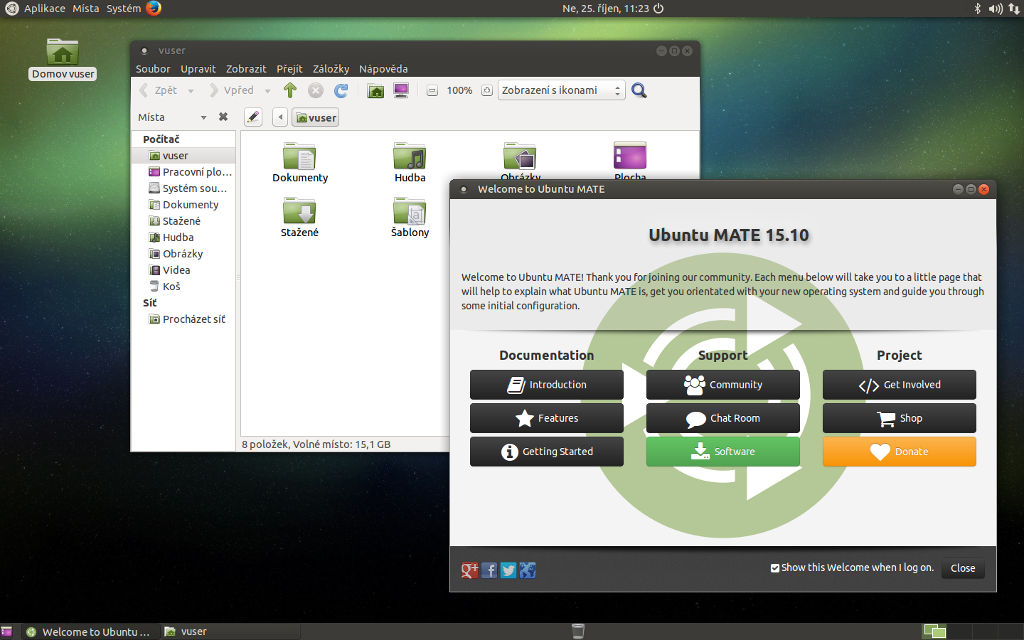Viewport: 1024px width, 640px height.
Task: Open the Home folder toolbar icon
Action: [376, 90]
